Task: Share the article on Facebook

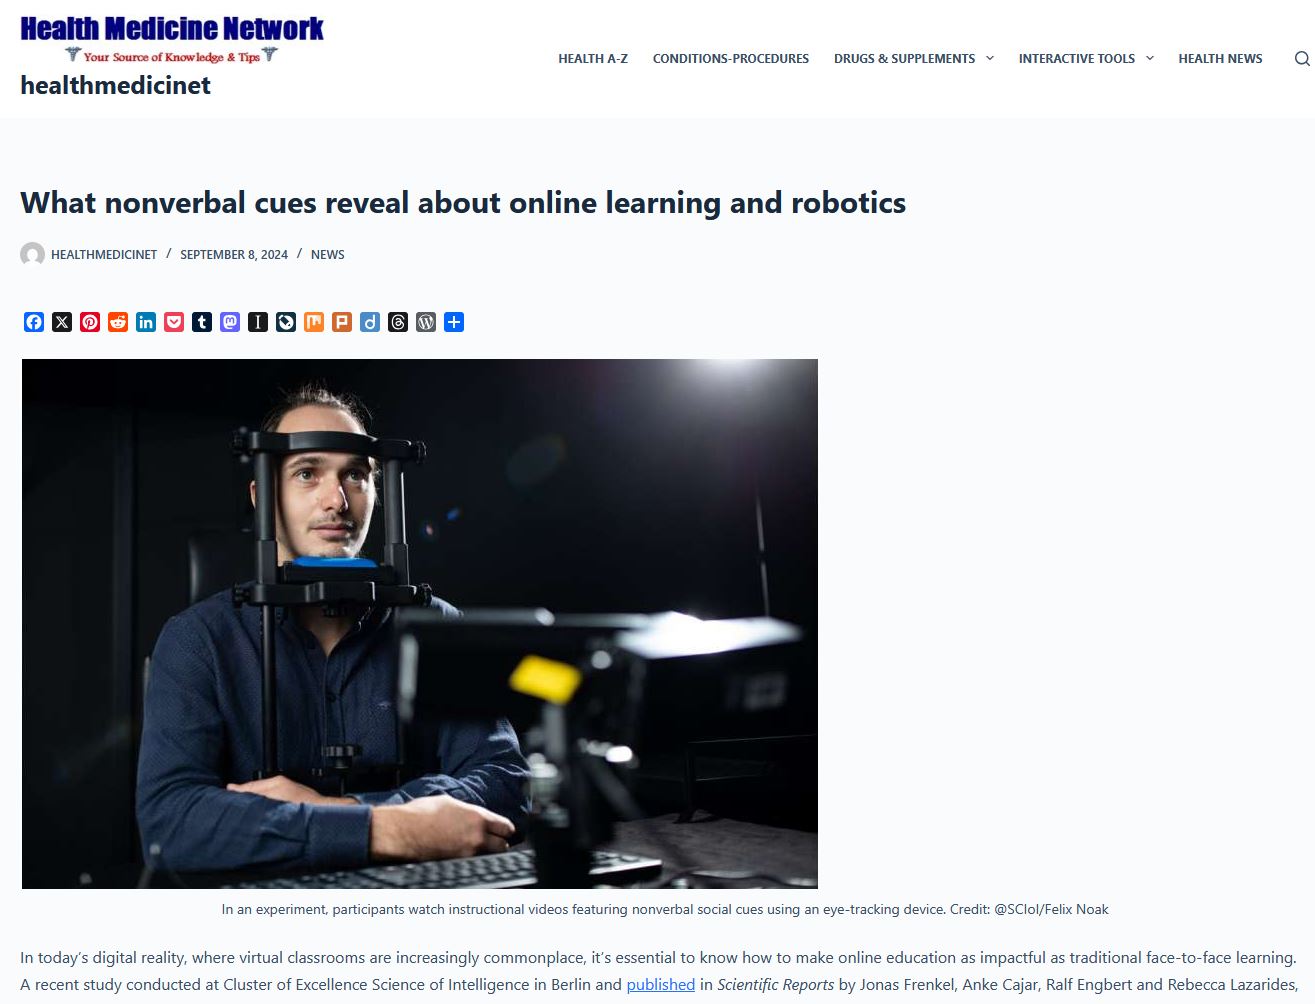Action: pyautogui.click(x=34, y=322)
